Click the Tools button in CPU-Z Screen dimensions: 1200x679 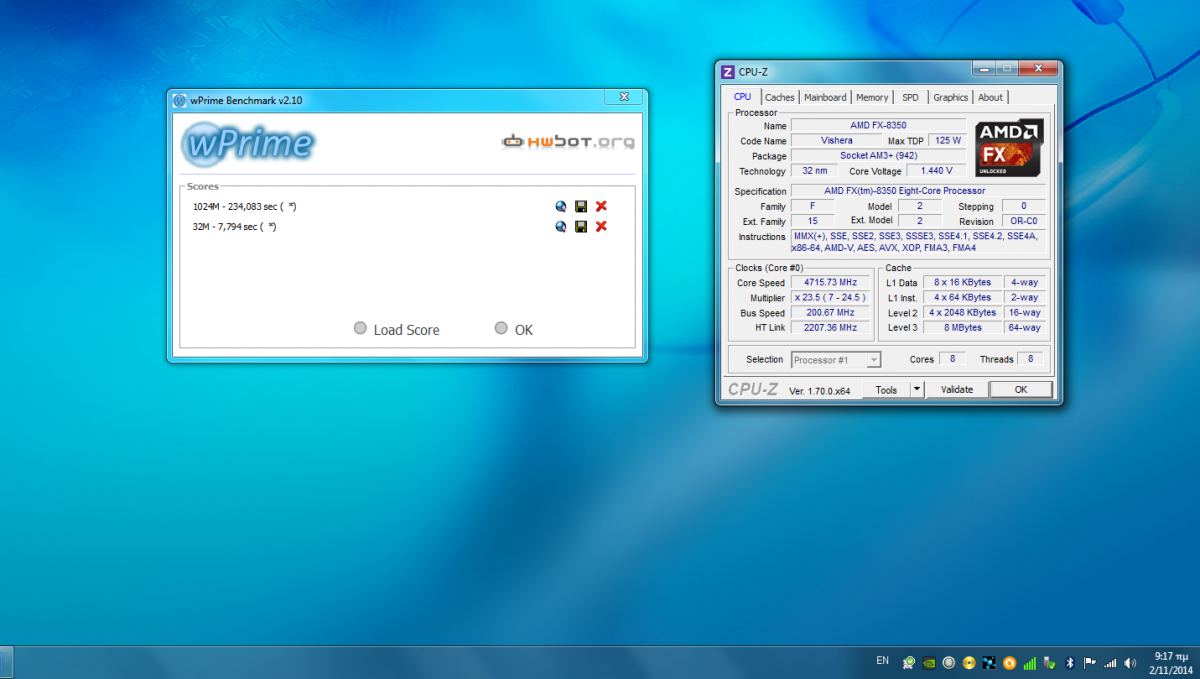pyautogui.click(x=886, y=390)
